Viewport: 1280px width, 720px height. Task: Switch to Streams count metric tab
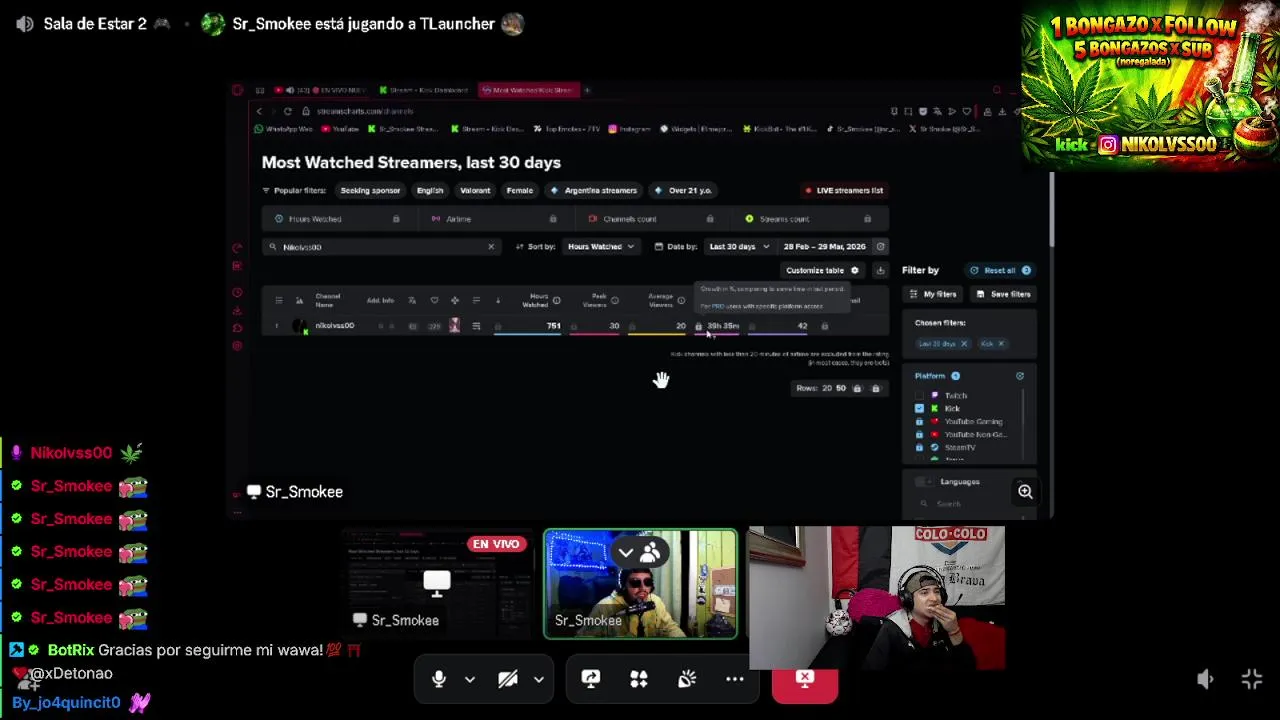[809, 219]
